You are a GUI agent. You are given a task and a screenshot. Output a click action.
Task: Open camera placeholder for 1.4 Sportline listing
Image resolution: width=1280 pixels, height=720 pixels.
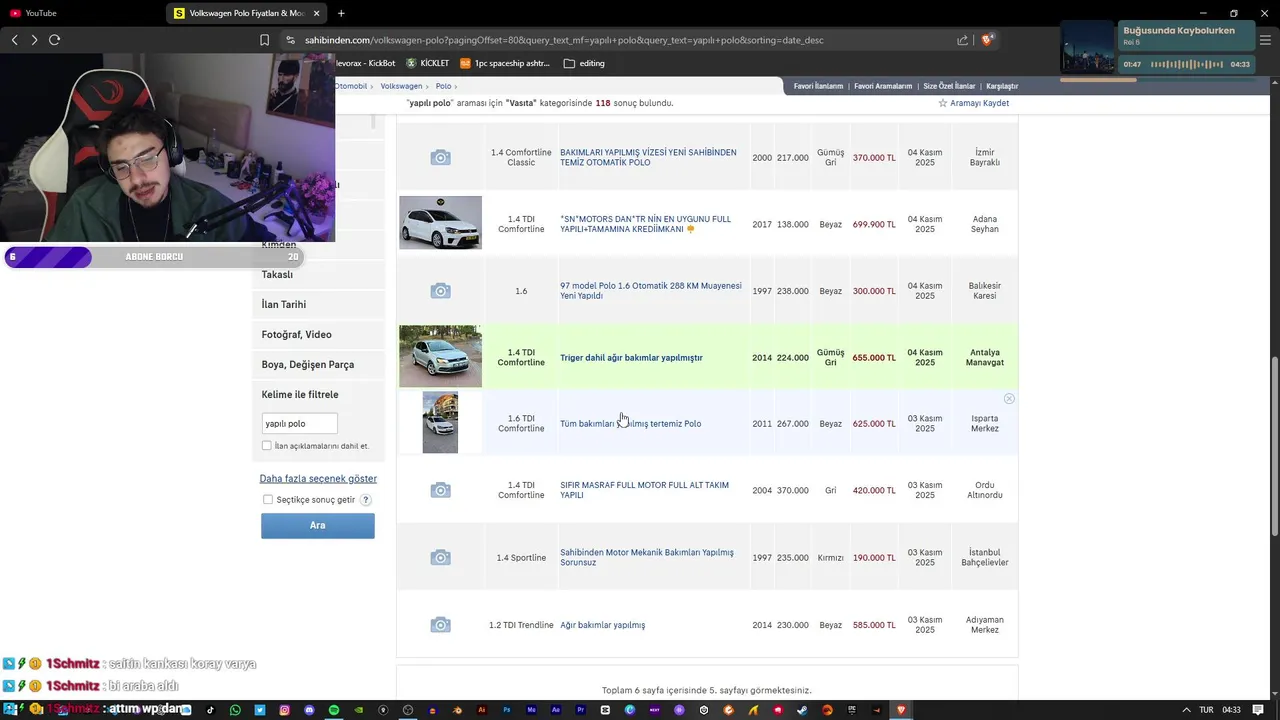click(x=440, y=557)
